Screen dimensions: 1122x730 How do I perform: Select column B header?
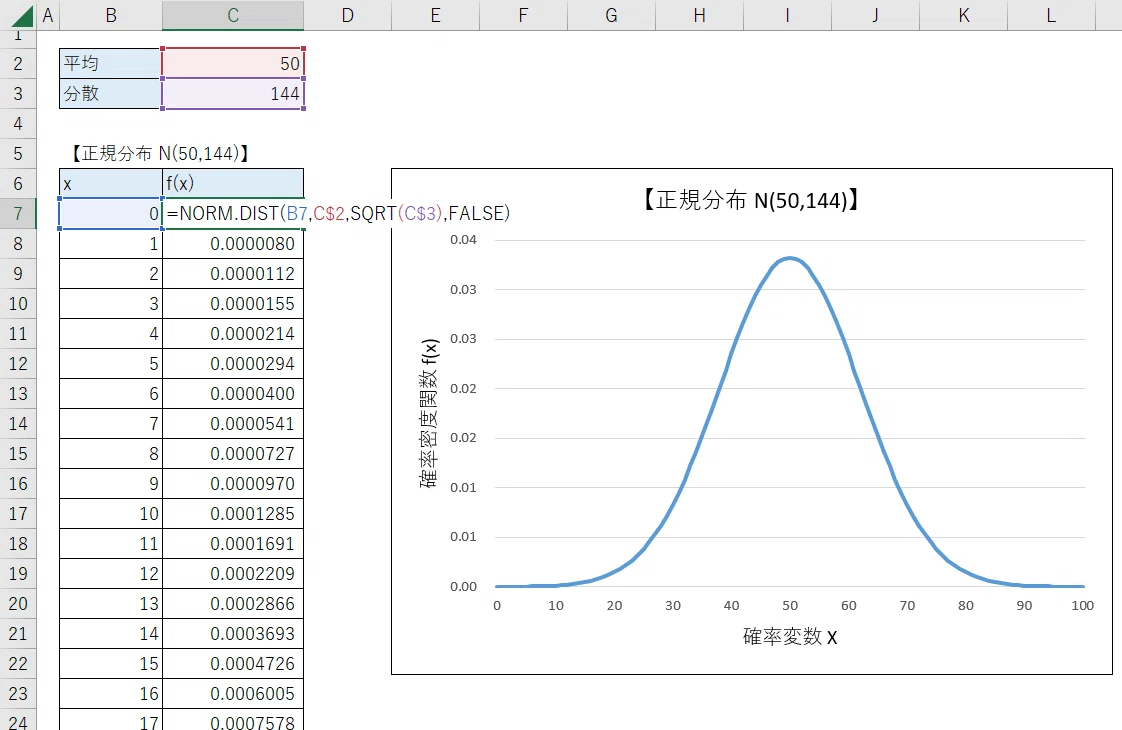click(111, 15)
